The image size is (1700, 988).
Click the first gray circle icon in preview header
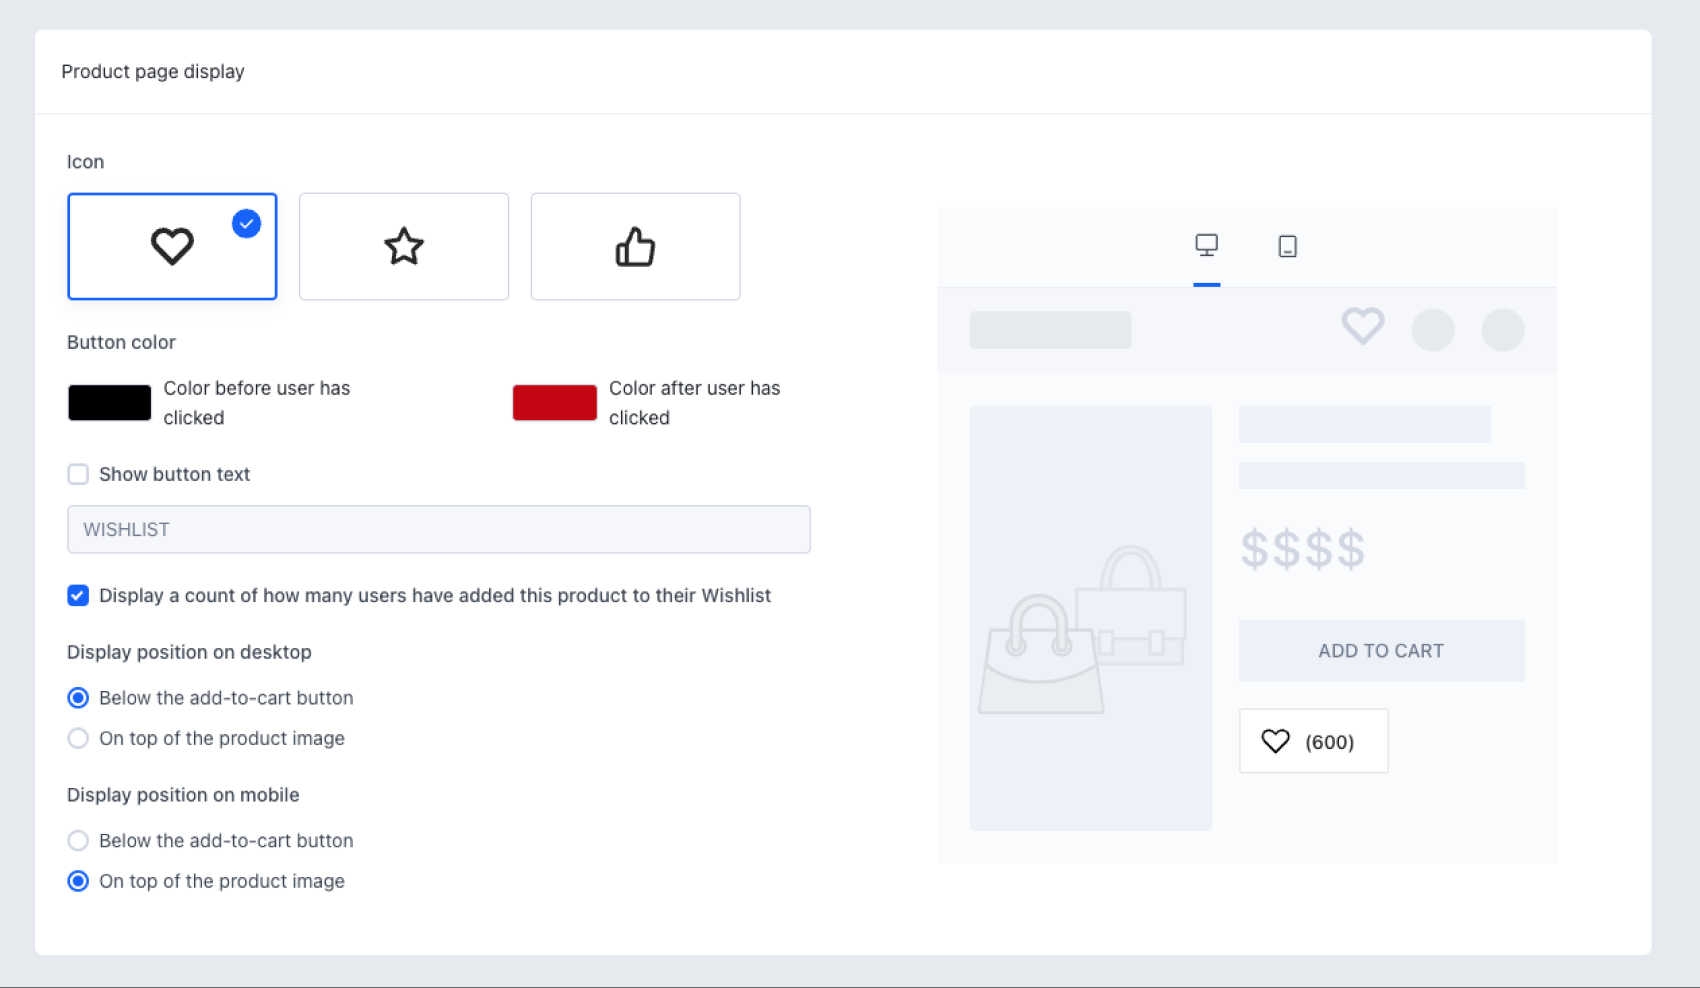(1433, 329)
